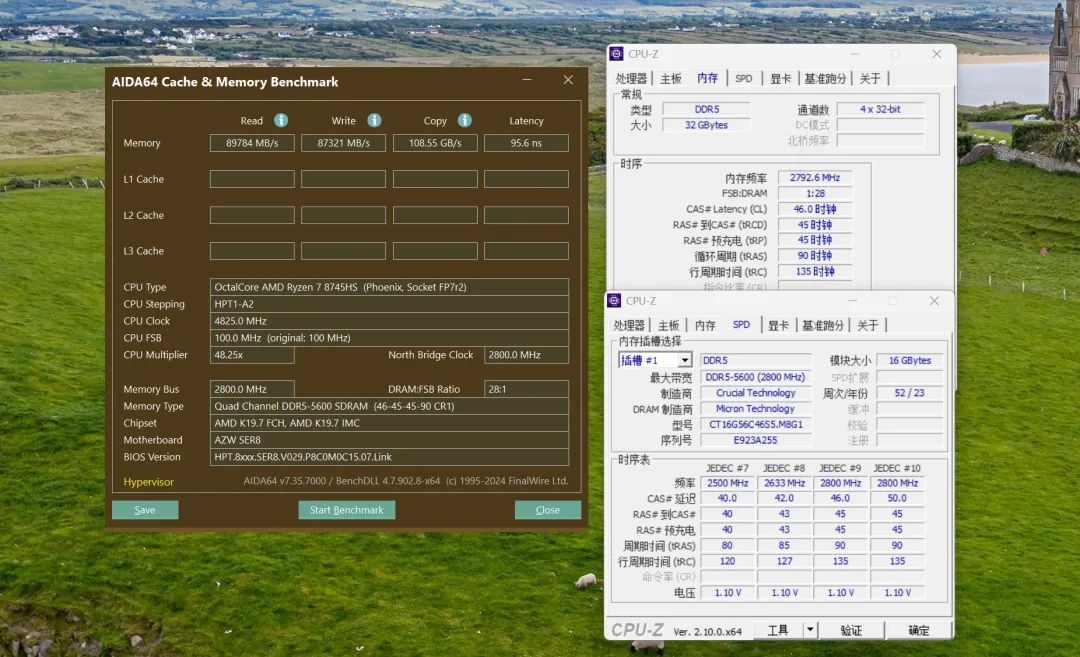Image resolution: width=1080 pixels, height=657 pixels.
Task: Open the 插槽 #1 memory slot dropdown
Action: [x=685, y=360]
